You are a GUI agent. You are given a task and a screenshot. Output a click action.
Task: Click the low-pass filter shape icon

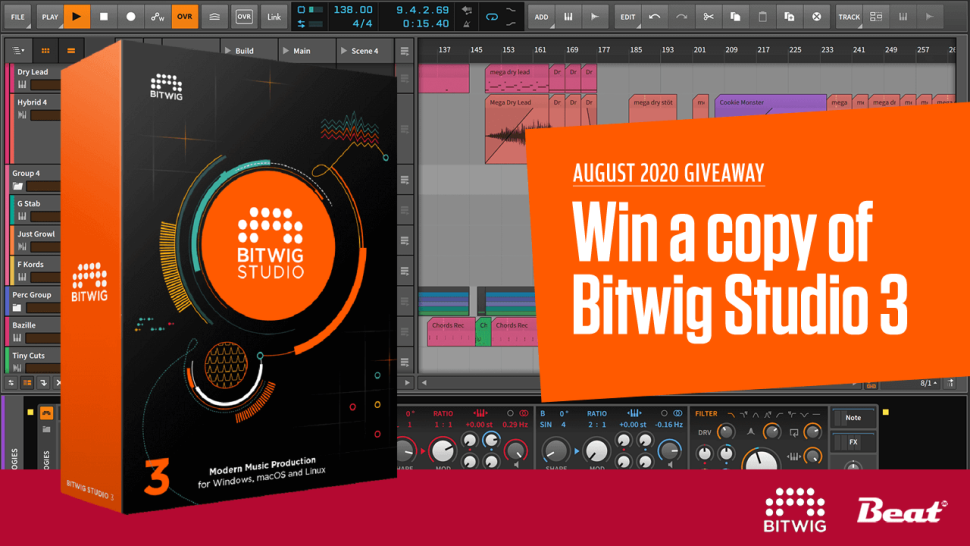(x=731, y=414)
